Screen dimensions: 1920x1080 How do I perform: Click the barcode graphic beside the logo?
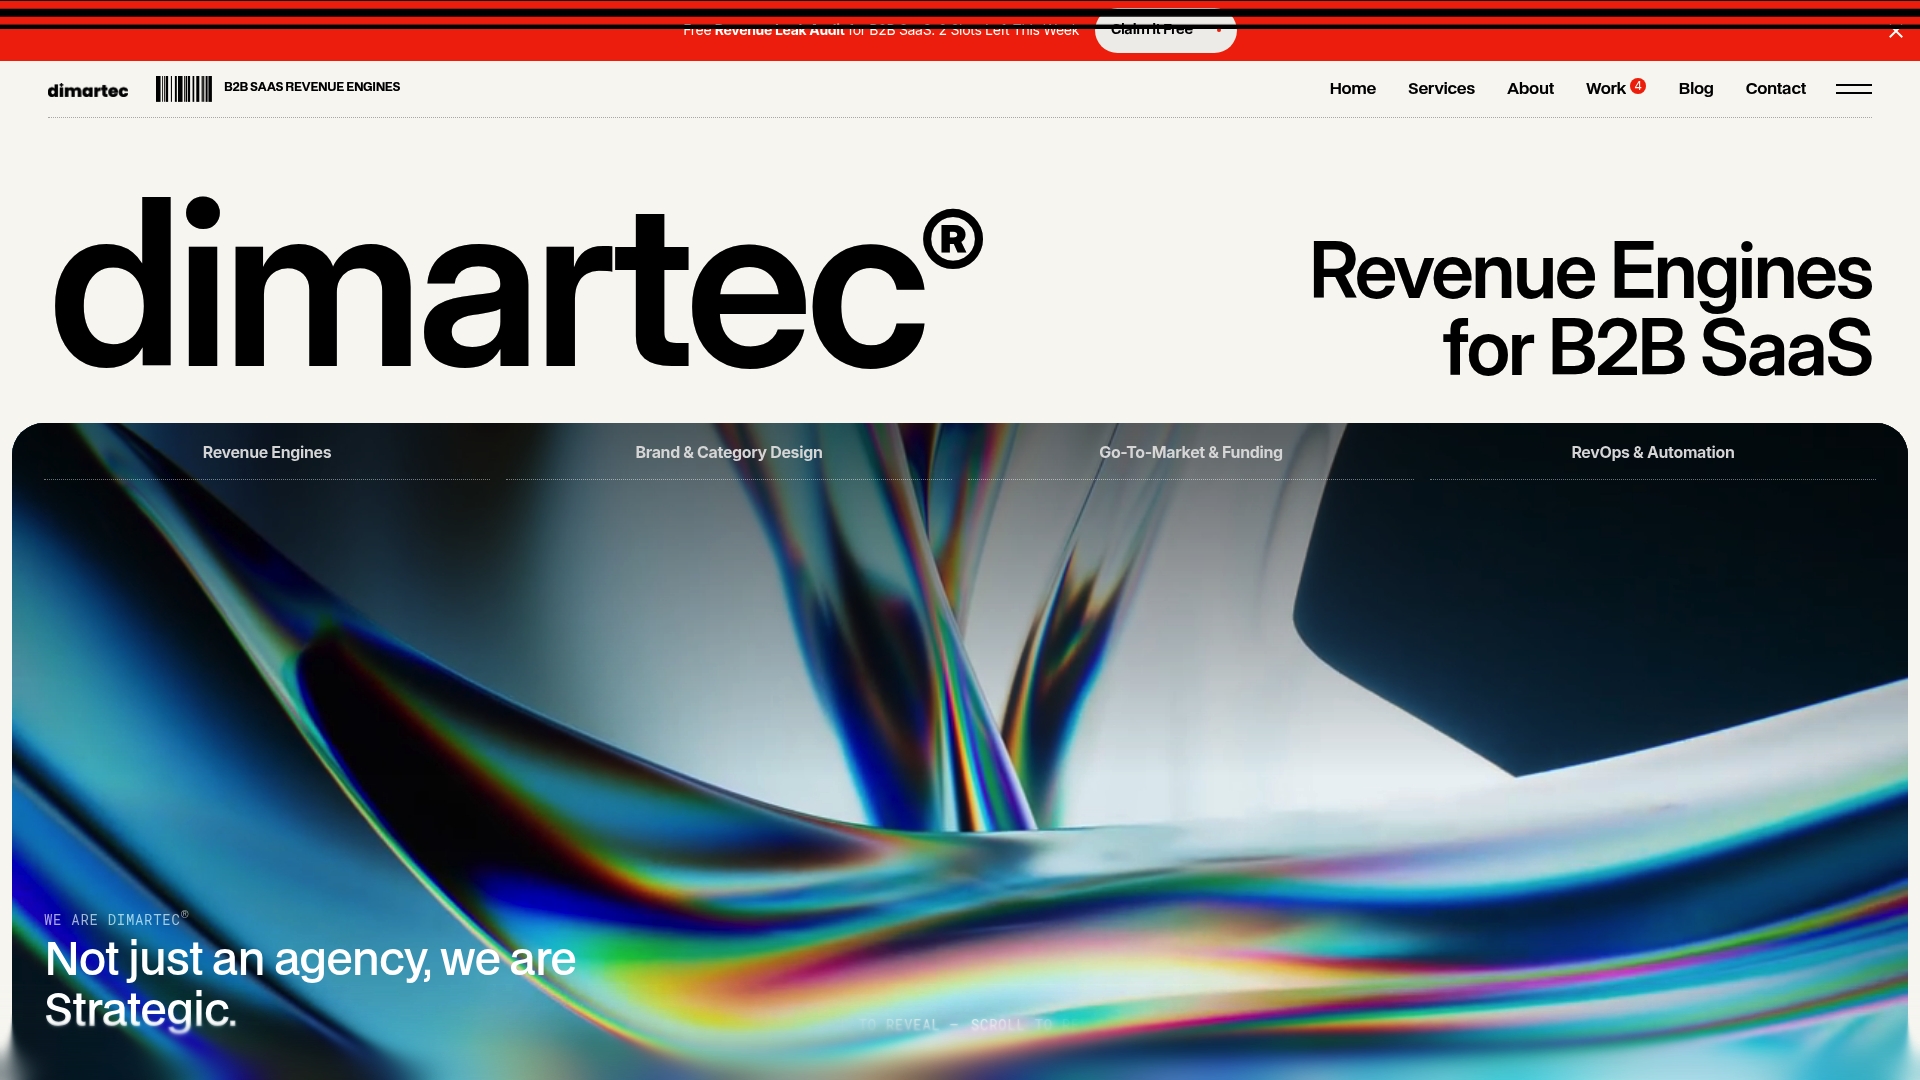[184, 89]
